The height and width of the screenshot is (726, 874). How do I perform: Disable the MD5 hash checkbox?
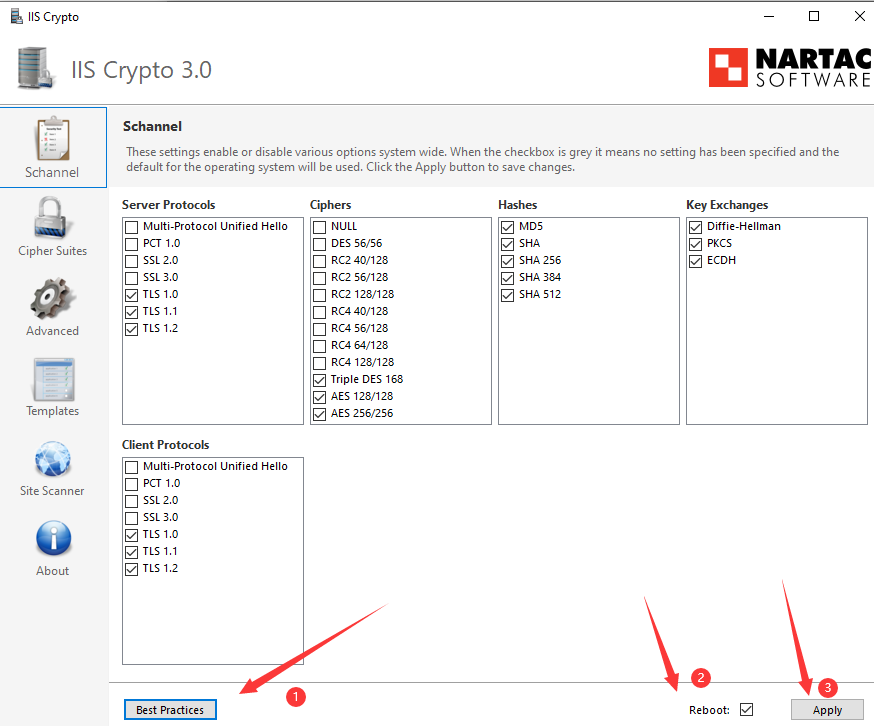coord(507,227)
